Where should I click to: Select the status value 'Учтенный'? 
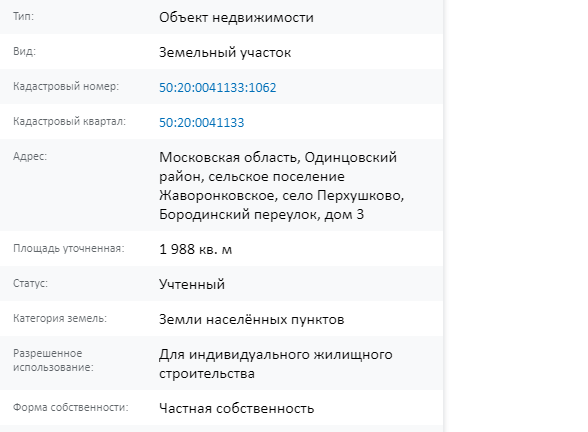[x=192, y=284]
